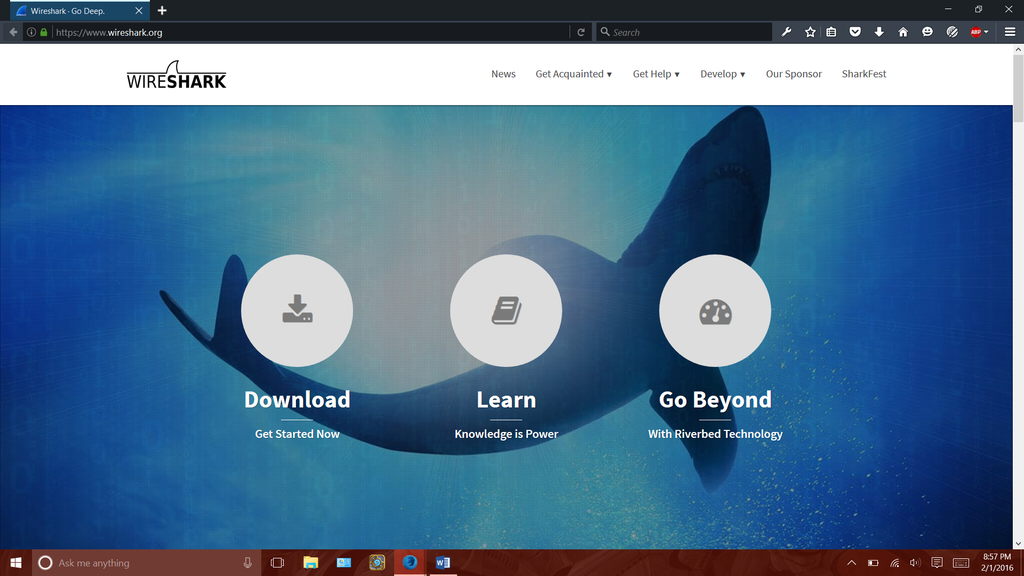Screen dimensions: 1024x576
Task: Go to browser home page icon
Action: (903, 32)
